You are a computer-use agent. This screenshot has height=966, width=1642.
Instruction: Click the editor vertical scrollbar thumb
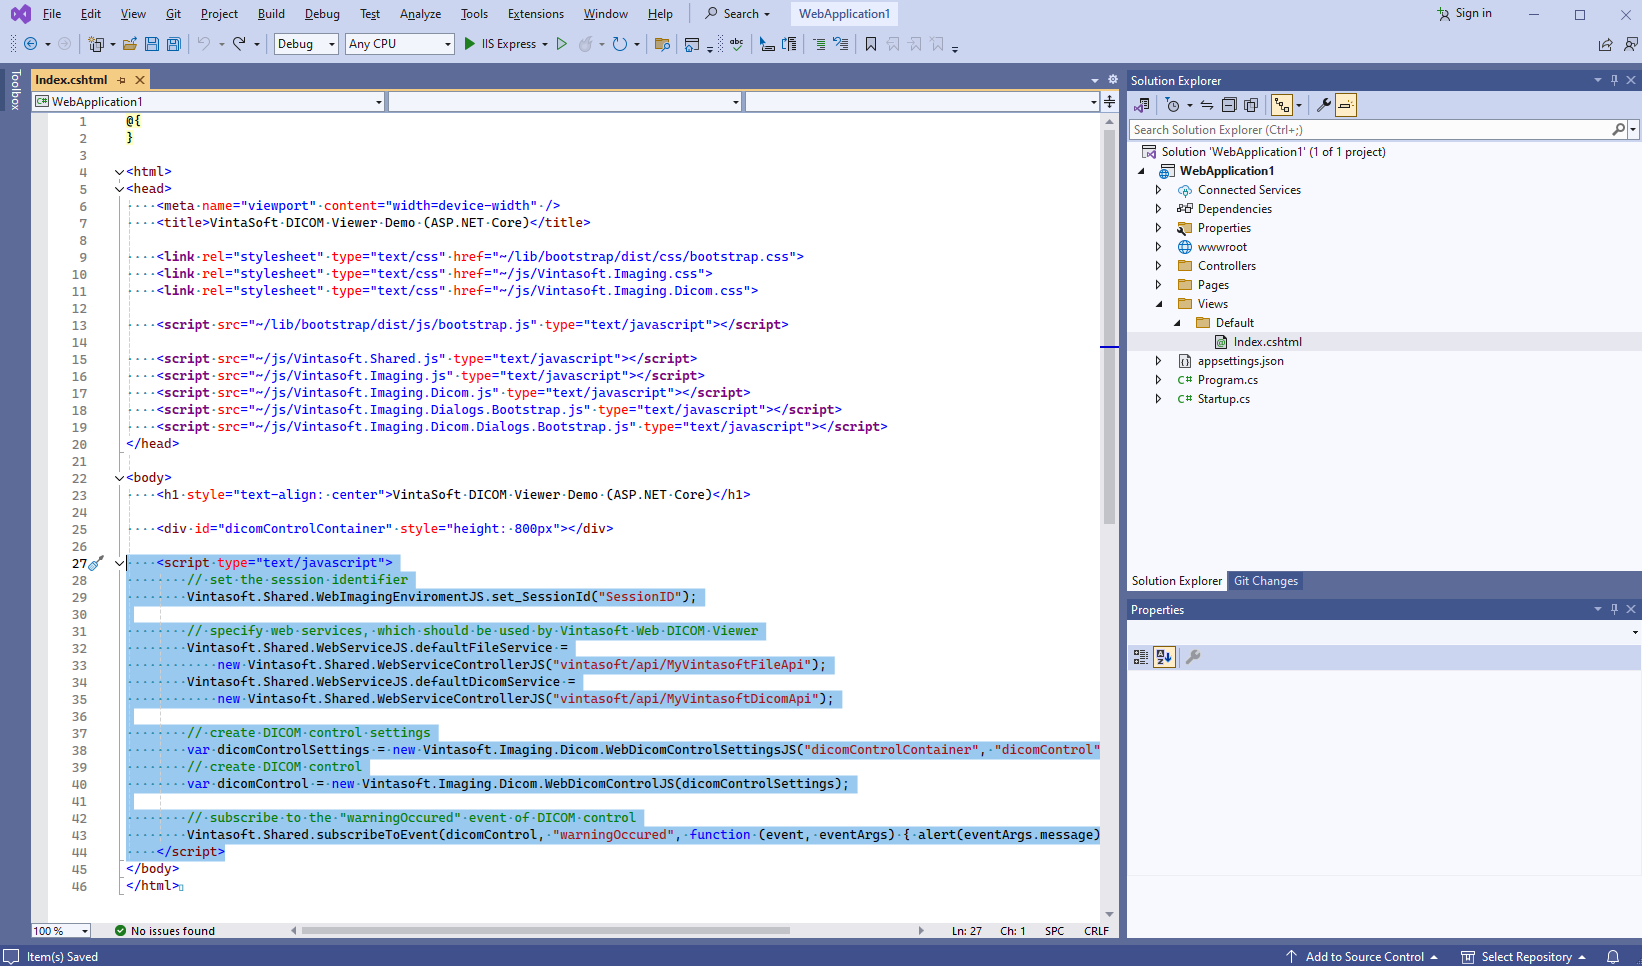click(1109, 325)
